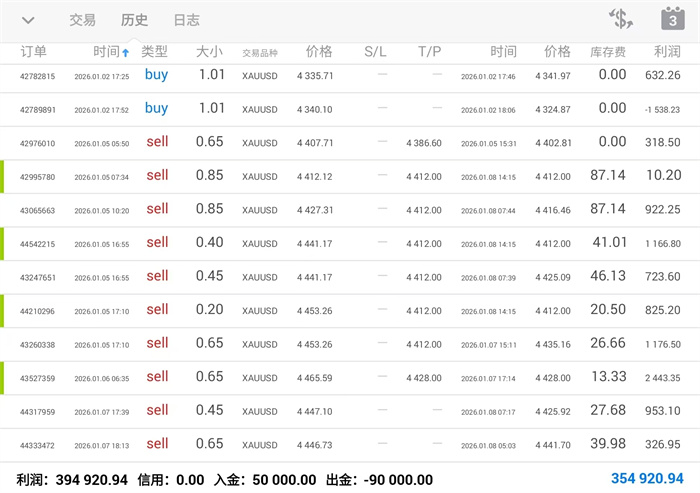Click the total balance 354 920.94

tap(647, 479)
